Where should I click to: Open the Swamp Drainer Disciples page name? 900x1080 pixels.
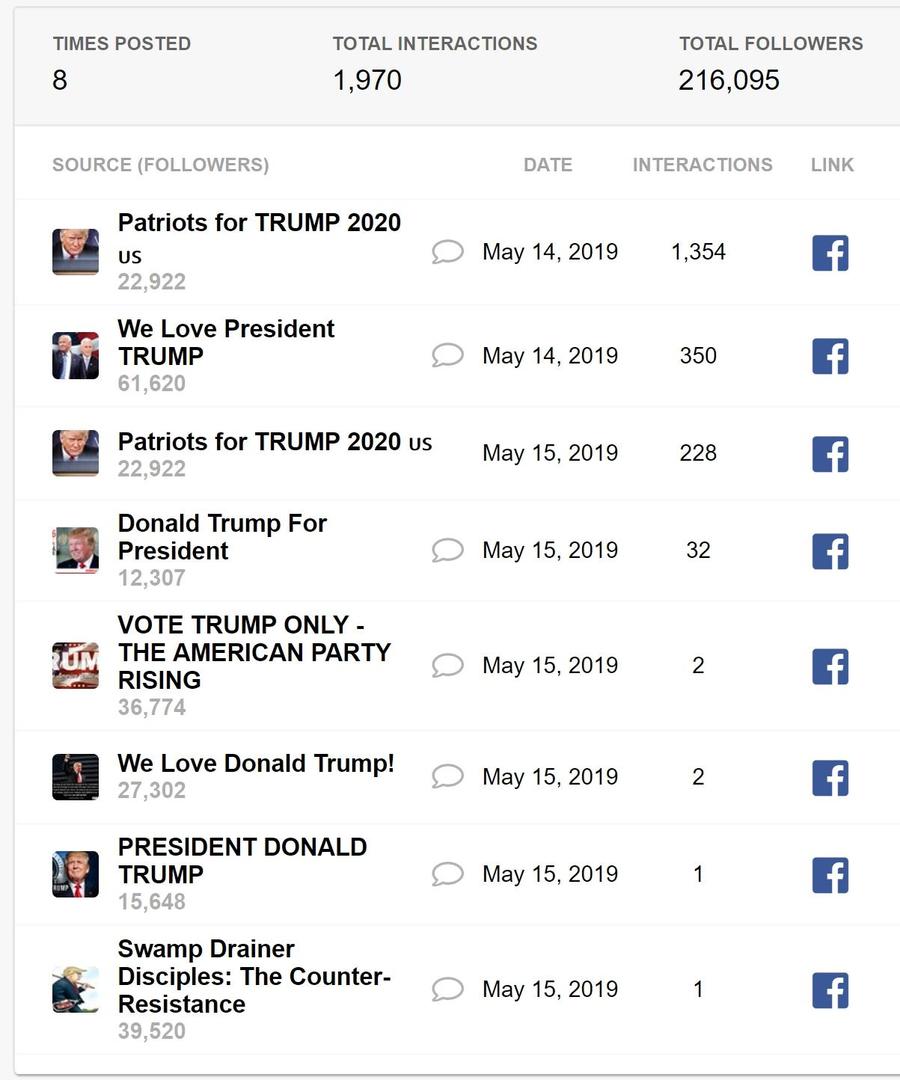254,976
